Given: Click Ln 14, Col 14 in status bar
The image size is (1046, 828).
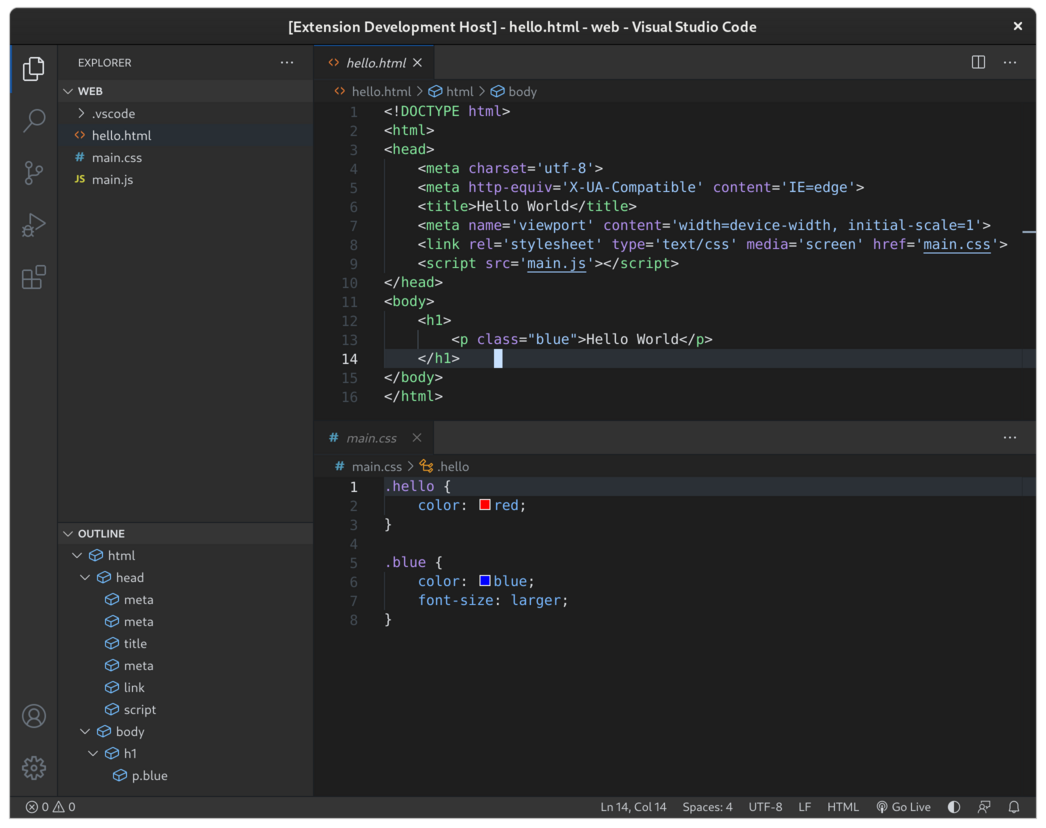Looking at the screenshot, I should [633, 807].
